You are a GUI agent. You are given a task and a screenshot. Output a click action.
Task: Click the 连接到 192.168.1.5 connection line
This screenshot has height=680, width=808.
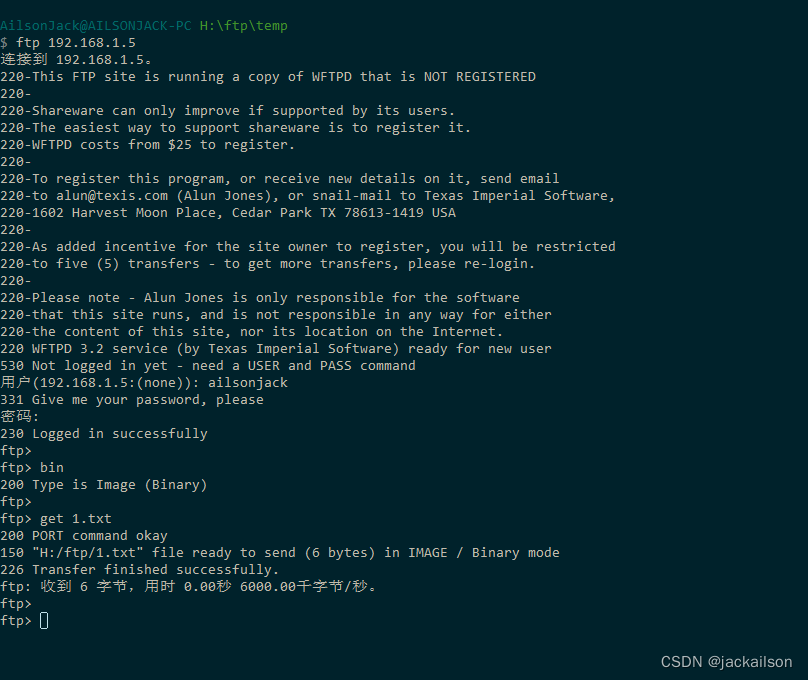[76, 60]
